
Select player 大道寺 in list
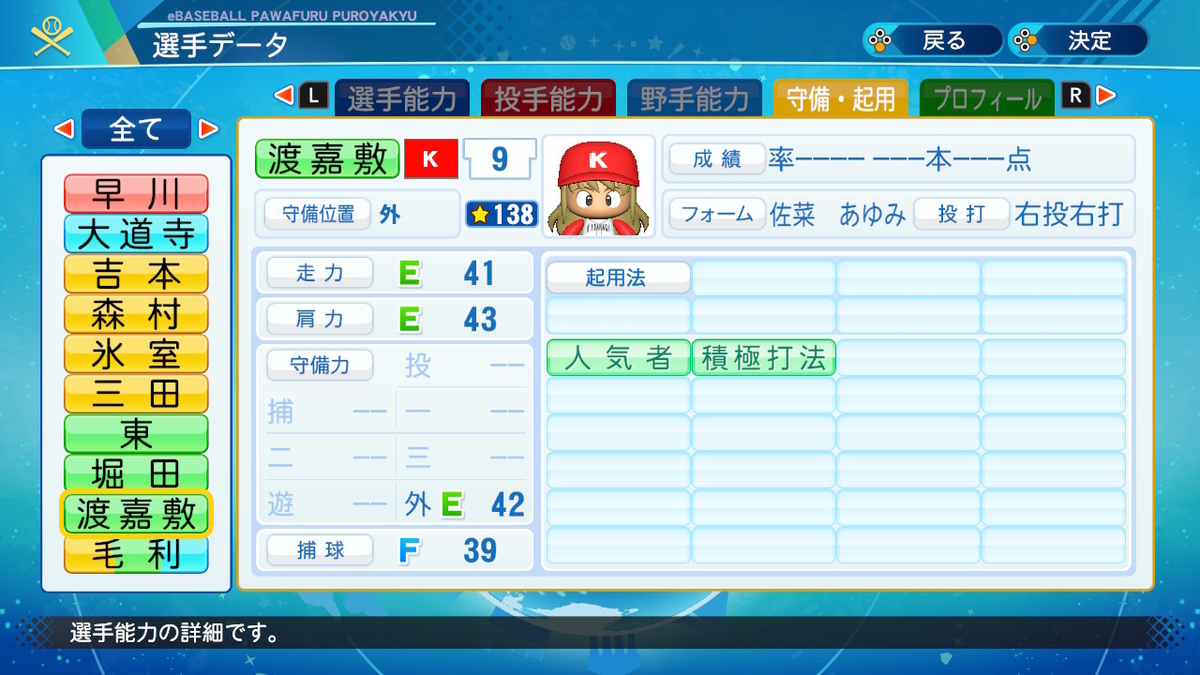pos(136,233)
